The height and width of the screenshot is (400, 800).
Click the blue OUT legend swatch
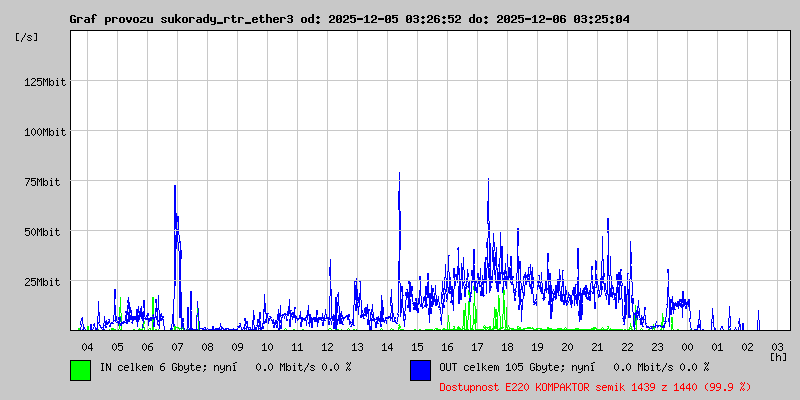tap(420, 369)
